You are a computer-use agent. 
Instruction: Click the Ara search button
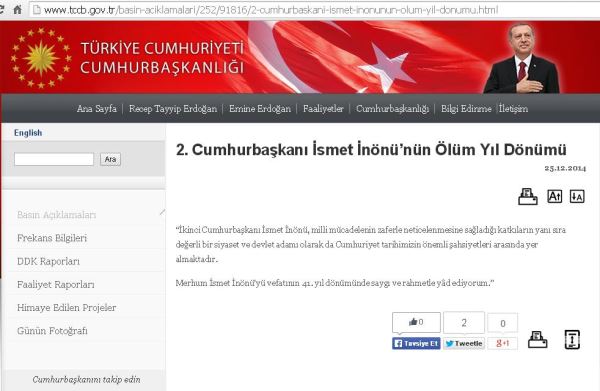[x=110, y=159]
